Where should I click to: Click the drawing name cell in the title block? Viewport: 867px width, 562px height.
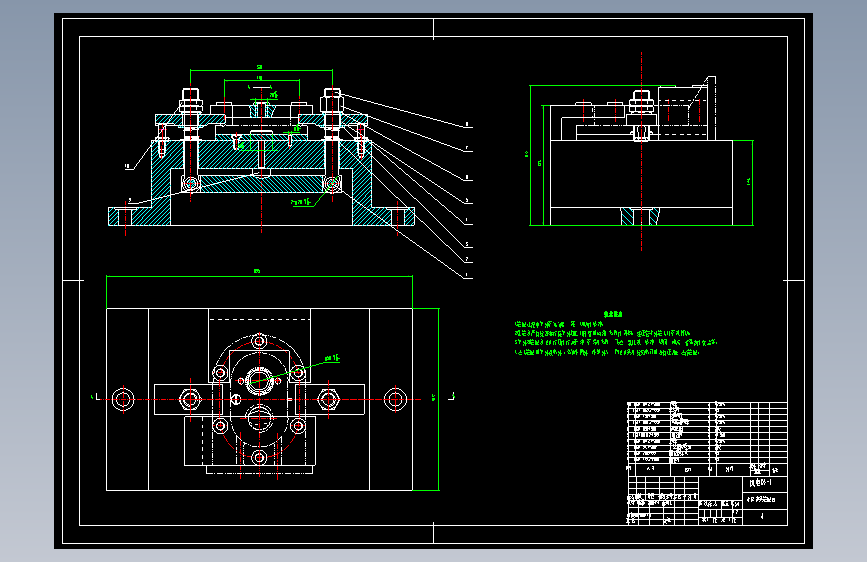click(x=765, y=500)
